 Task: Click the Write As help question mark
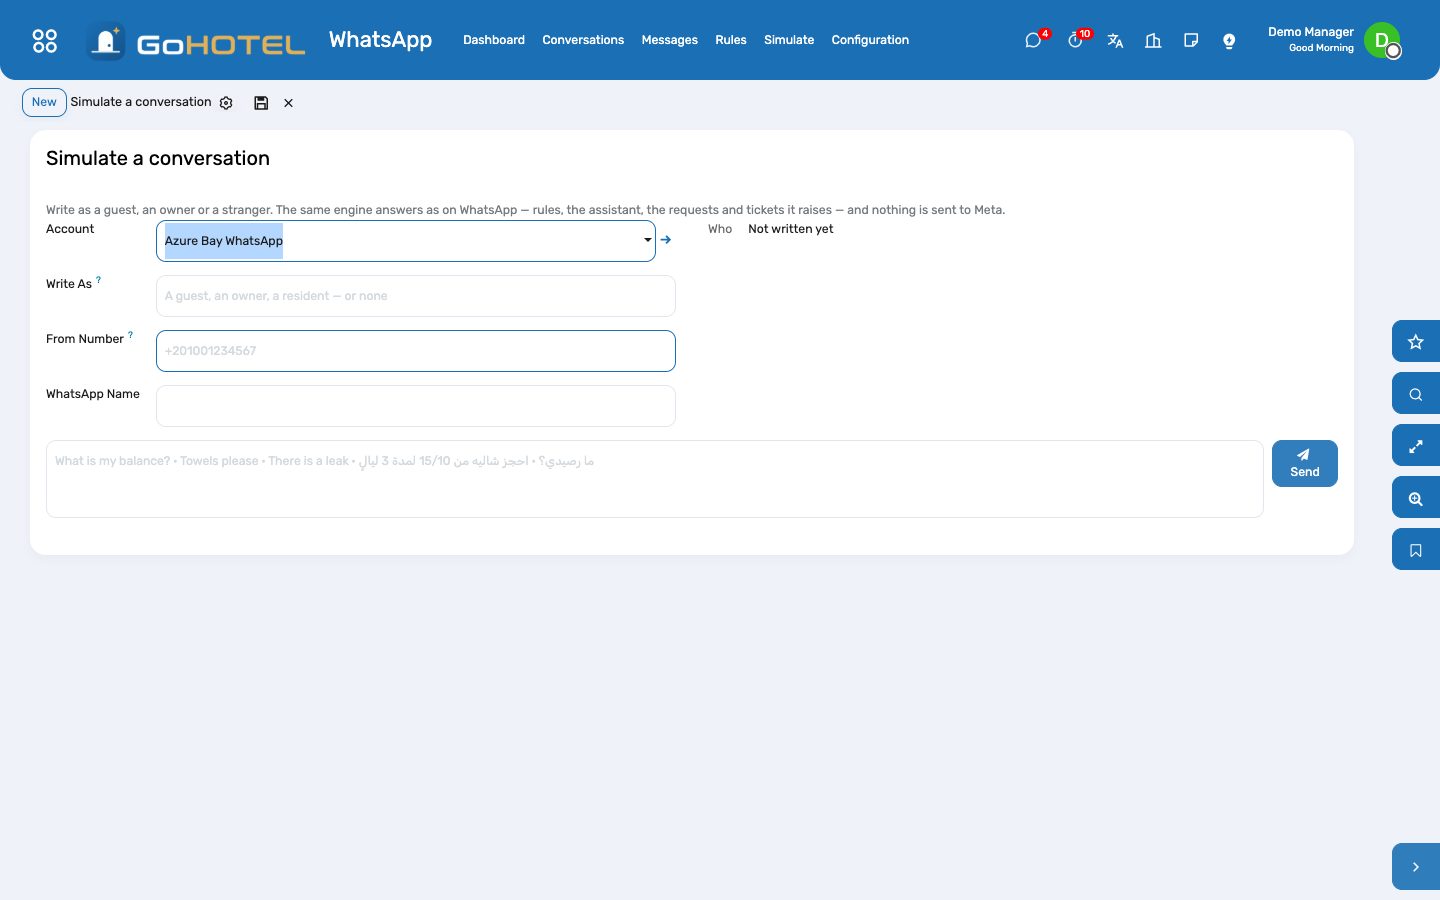pos(98,280)
